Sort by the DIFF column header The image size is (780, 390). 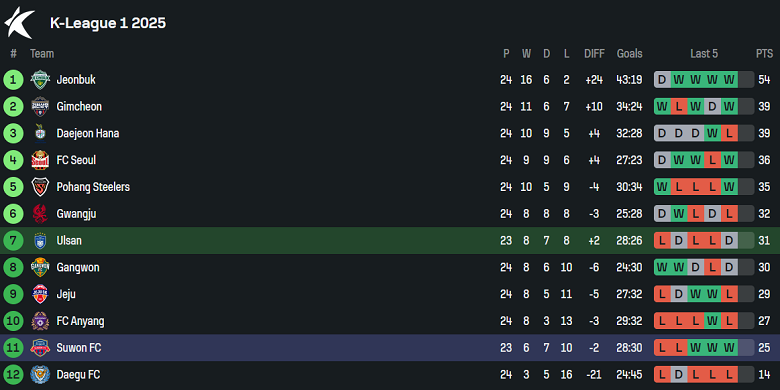[x=594, y=54]
